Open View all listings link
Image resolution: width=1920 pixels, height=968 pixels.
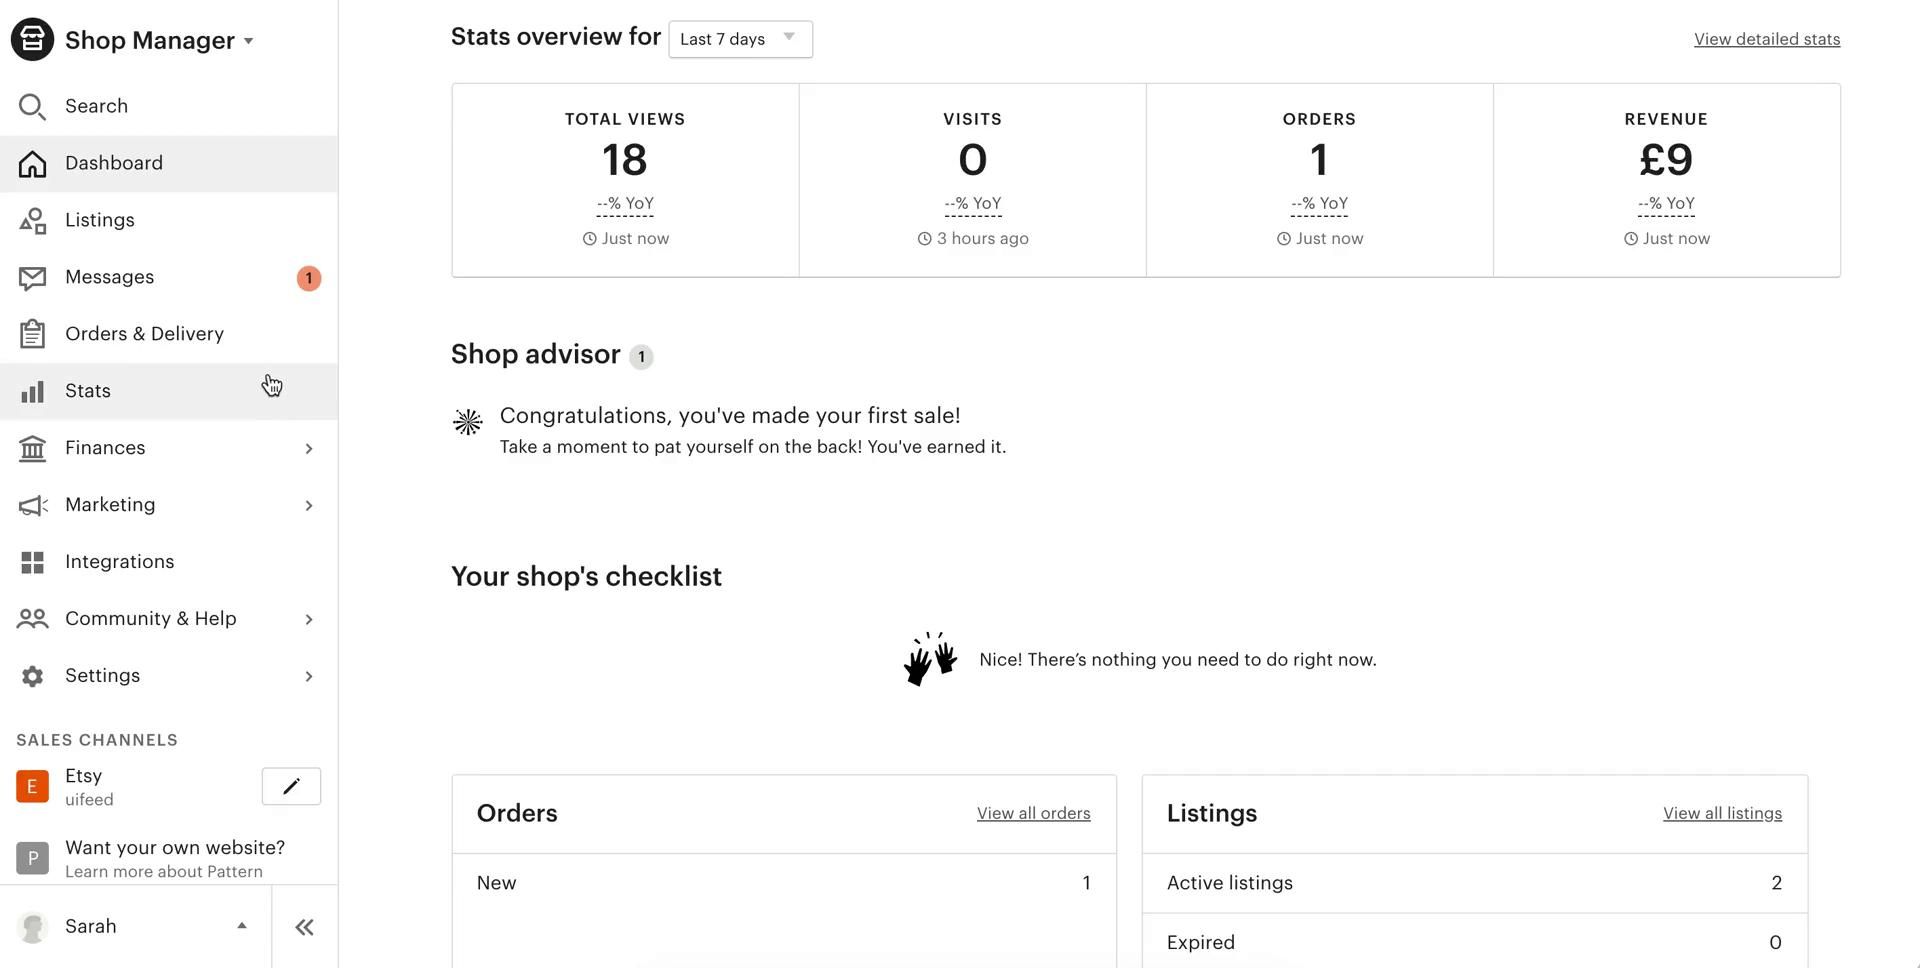(1722, 814)
